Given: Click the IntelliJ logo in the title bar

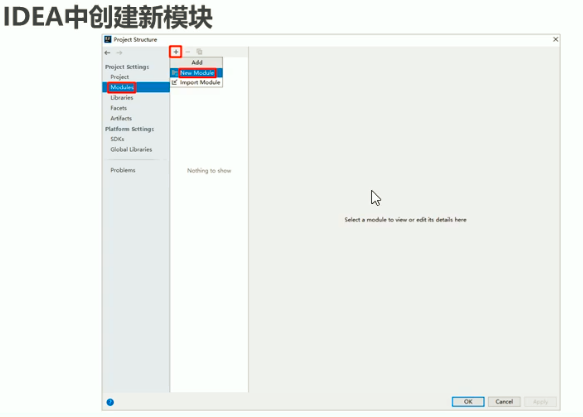Looking at the screenshot, I should click(x=108, y=39).
